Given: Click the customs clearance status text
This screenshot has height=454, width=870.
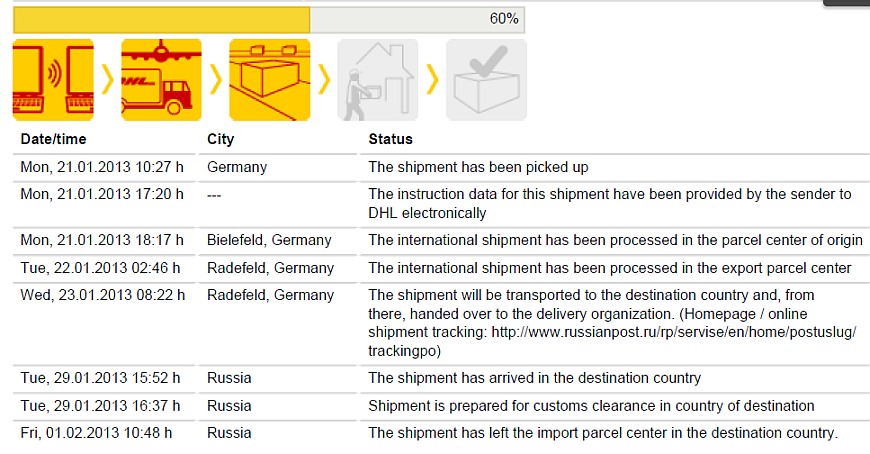Looking at the screenshot, I should click(x=591, y=406).
